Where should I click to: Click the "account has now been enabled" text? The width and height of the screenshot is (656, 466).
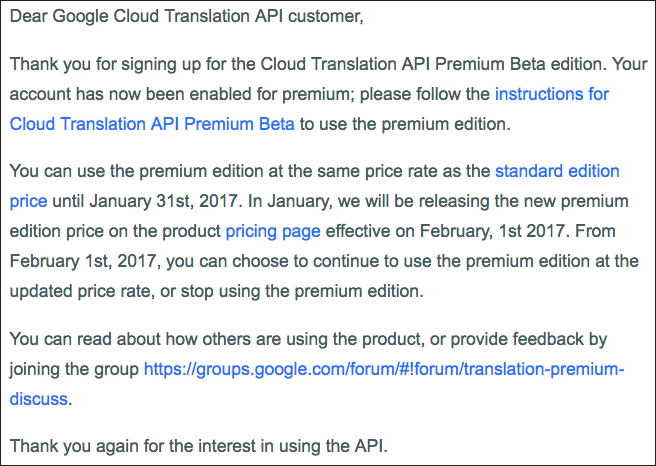(131, 94)
